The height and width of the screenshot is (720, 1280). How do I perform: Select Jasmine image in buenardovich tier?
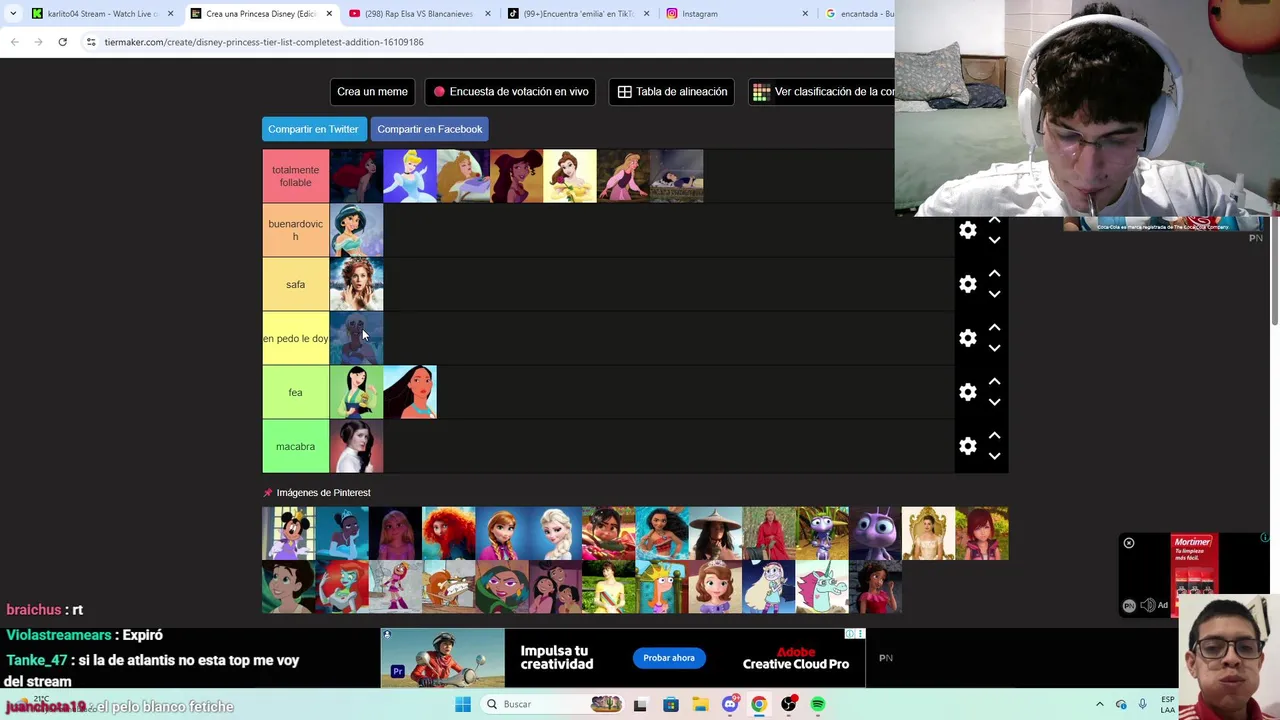[x=356, y=230]
